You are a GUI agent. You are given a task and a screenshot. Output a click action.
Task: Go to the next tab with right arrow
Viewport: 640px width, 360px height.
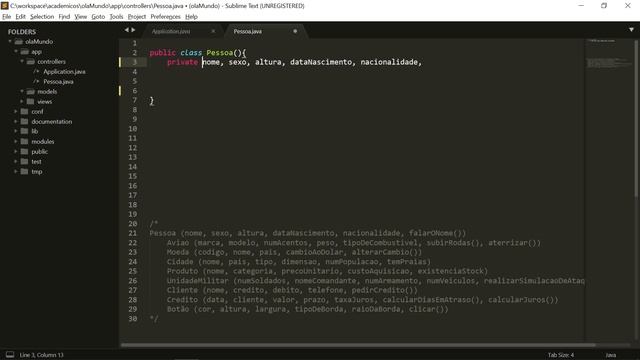tap(133, 30)
